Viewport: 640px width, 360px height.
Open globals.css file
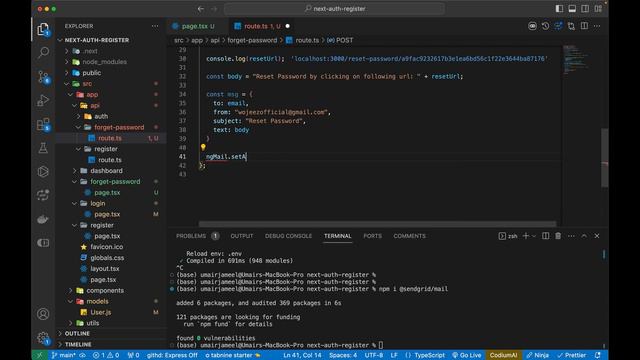coord(107,258)
